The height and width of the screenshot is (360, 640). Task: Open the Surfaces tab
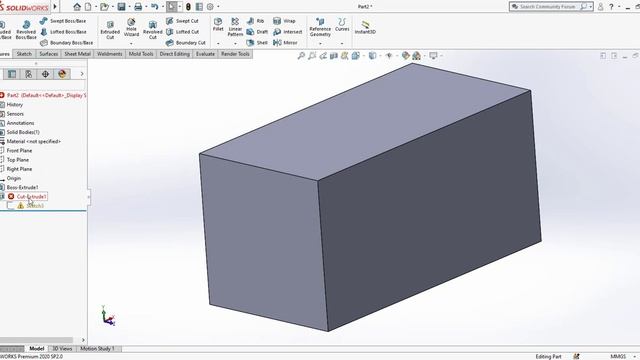click(x=49, y=54)
